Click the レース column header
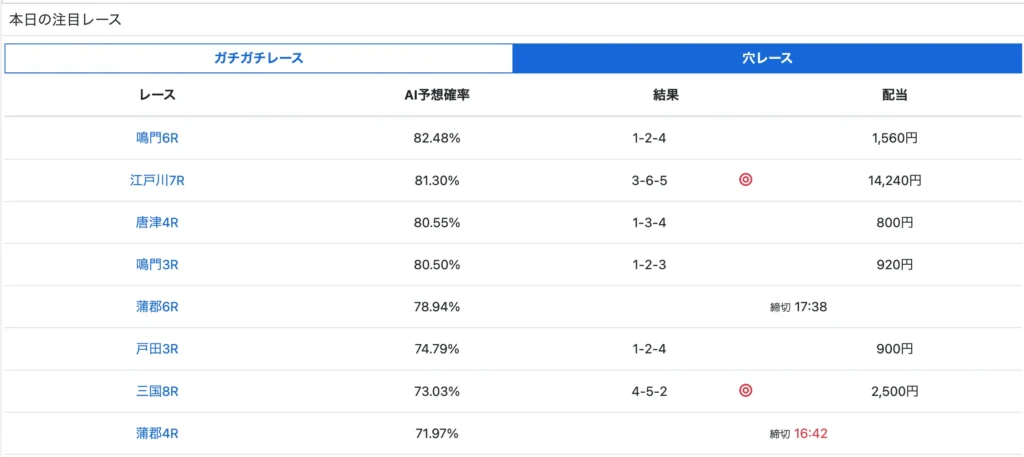Viewport: 1024px width, 457px height. (157, 96)
